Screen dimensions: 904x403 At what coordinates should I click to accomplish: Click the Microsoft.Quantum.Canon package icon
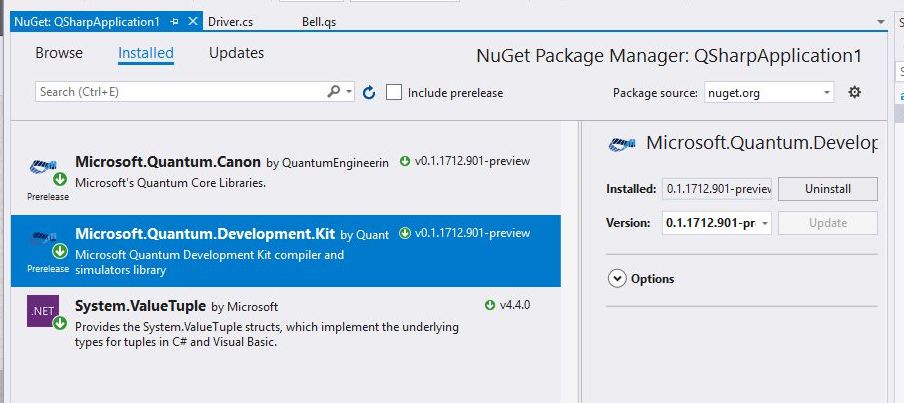pyautogui.click(x=43, y=167)
